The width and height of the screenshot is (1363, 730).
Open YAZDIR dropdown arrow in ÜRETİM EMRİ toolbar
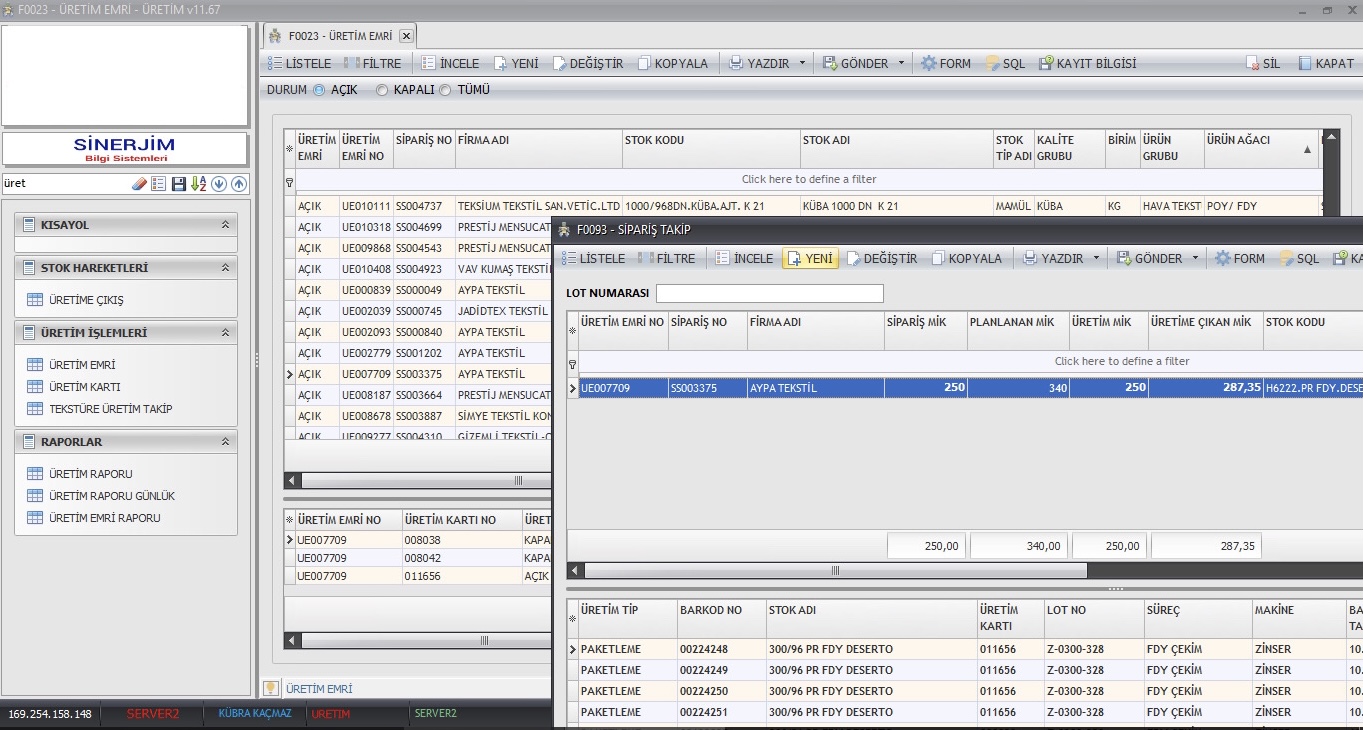(802, 63)
